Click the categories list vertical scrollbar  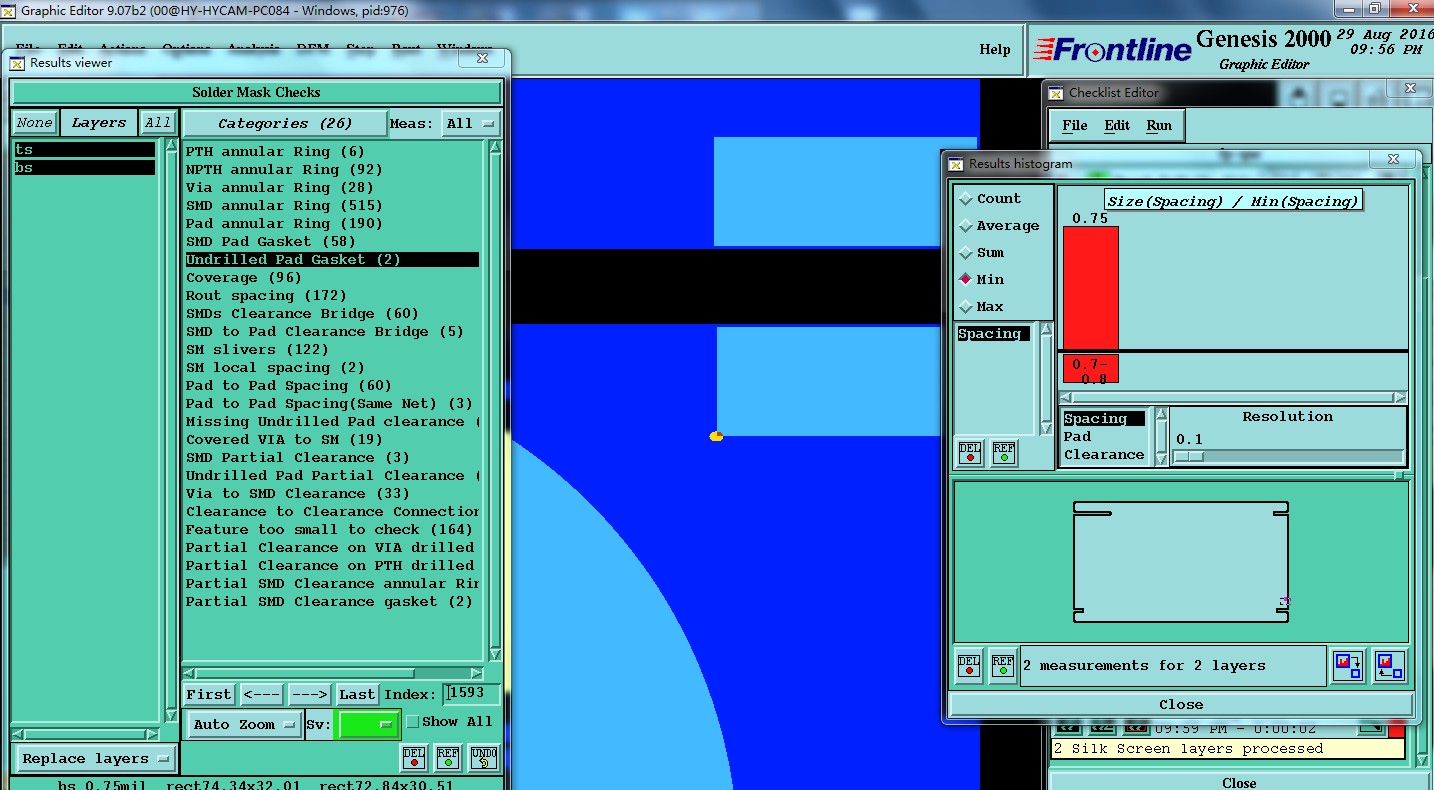[x=493, y=400]
